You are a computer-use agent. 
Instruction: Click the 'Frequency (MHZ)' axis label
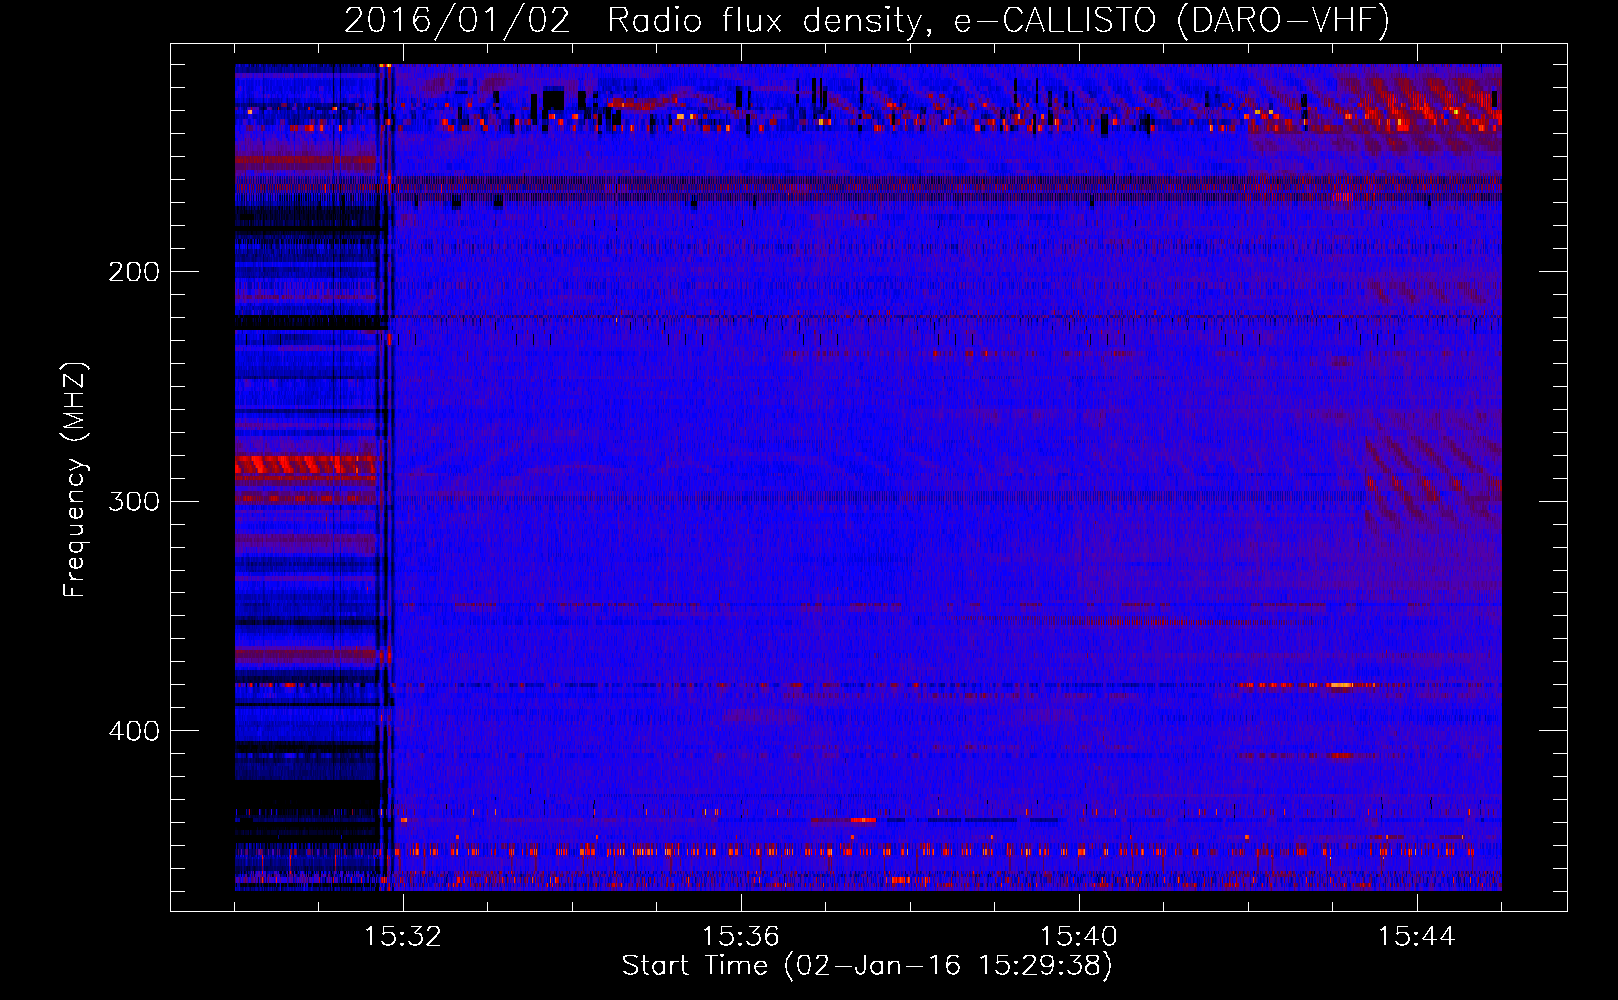point(75,479)
